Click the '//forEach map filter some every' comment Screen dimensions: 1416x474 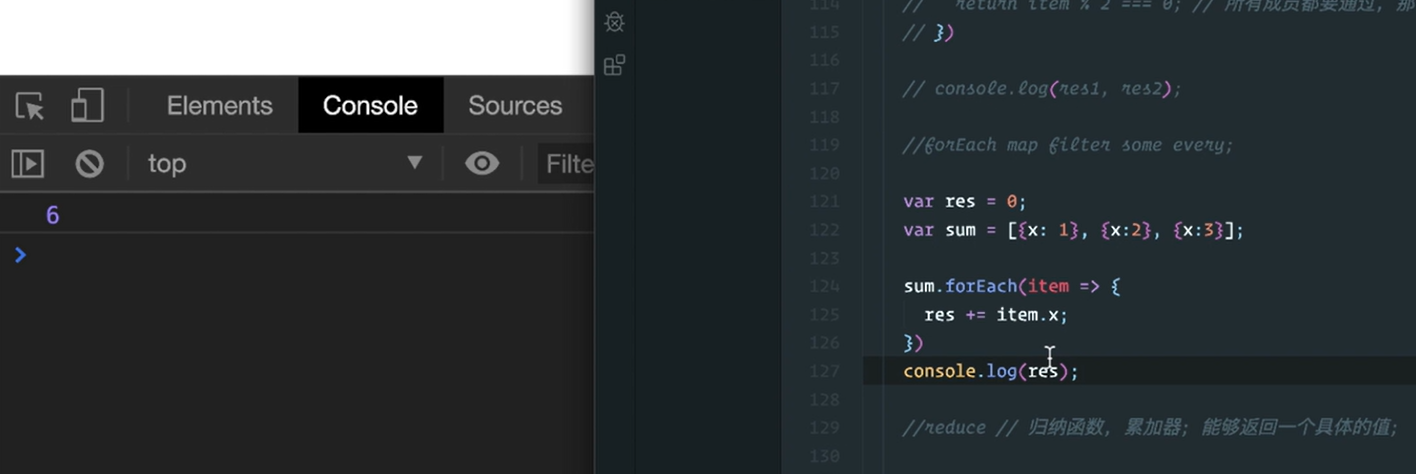pyautogui.click(x=1068, y=145)
